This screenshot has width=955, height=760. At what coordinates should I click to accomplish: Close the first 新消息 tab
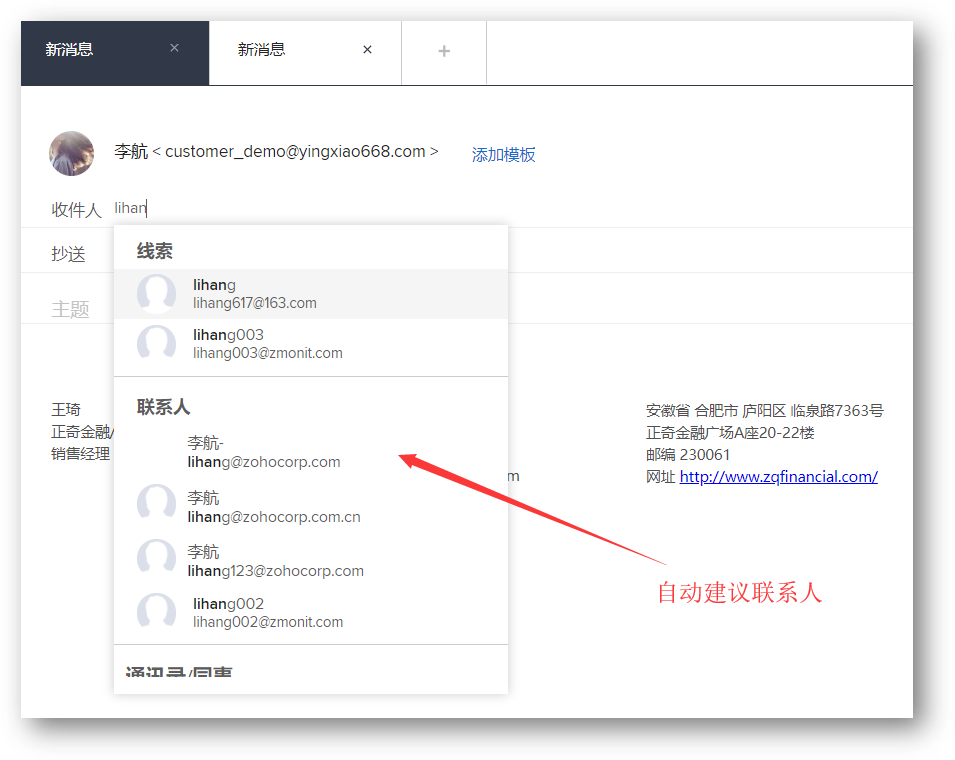tap(174, 48)
